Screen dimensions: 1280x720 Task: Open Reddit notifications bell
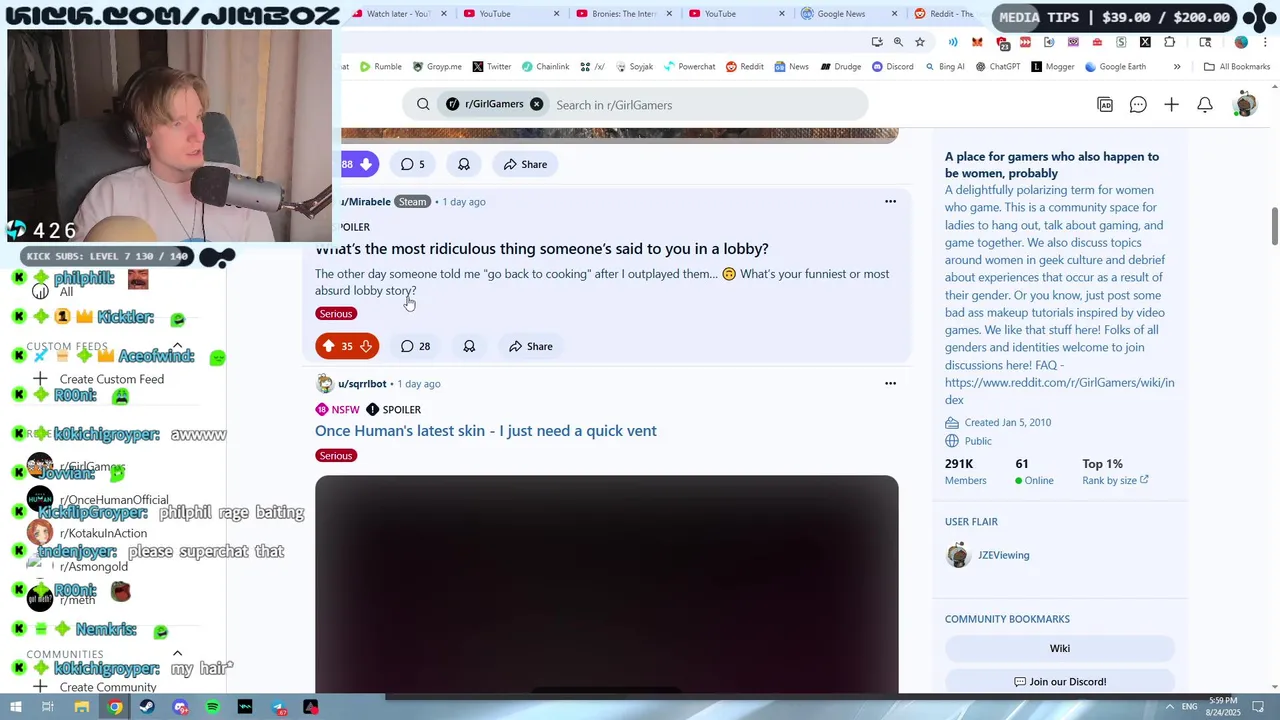1205,105
